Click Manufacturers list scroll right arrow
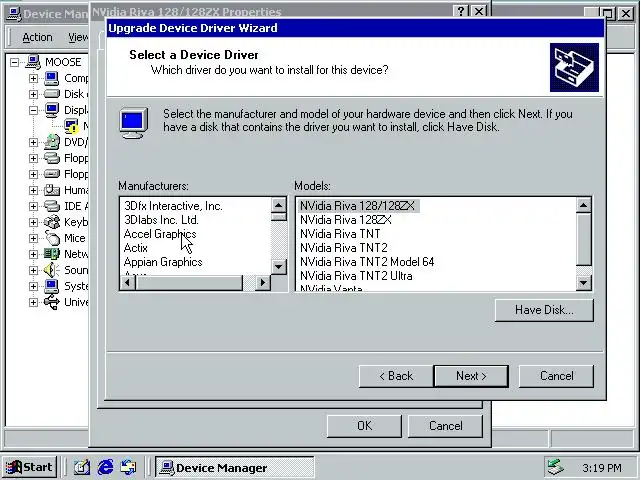The height and width of the screenshot is (480, 640). (x=262, y=282)
